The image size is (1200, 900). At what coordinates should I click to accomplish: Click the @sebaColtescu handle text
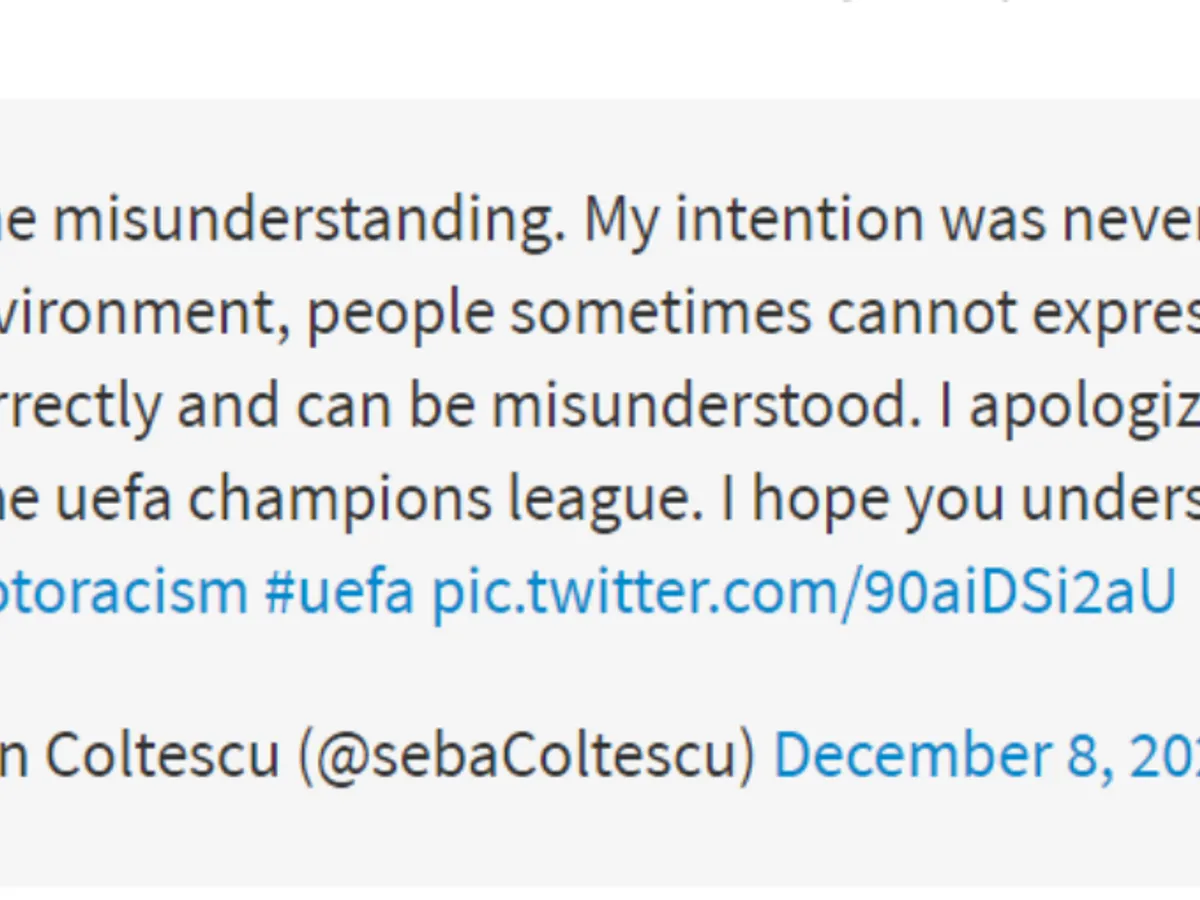(x=526, y=755)
